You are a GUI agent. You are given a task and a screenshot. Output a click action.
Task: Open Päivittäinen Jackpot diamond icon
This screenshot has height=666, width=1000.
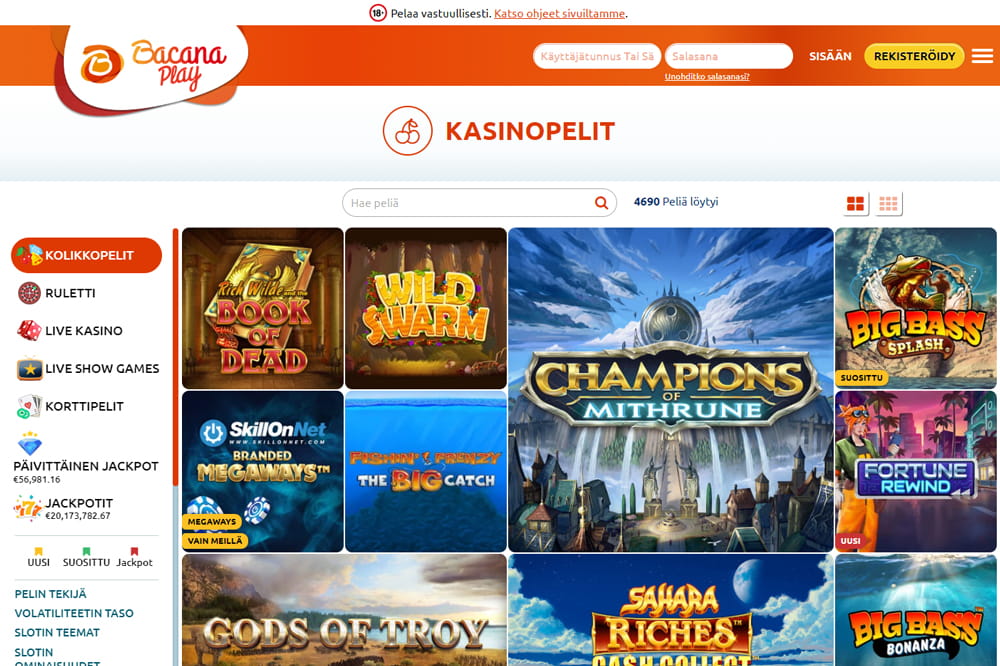(29, 444)
